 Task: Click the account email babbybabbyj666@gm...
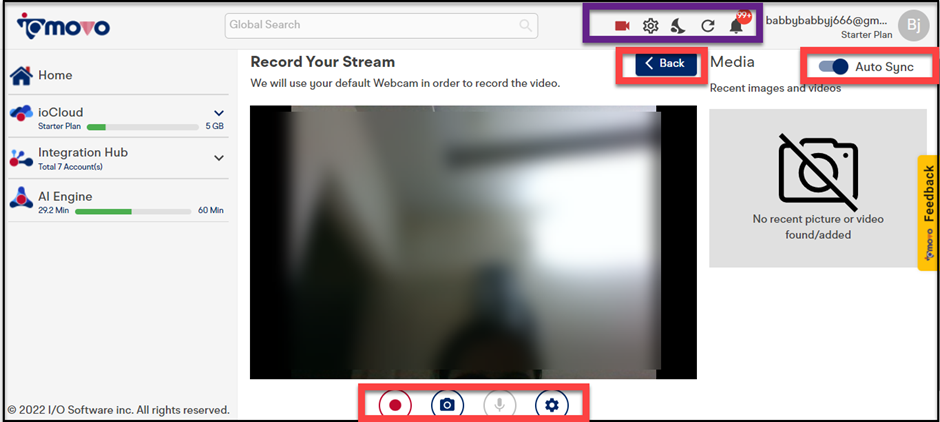click(x=829, y=20)
